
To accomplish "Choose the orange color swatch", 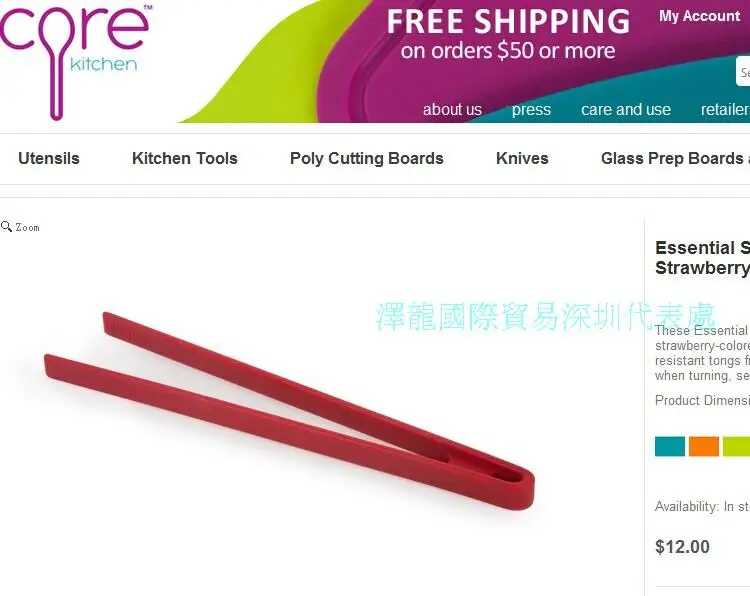I will point(704,446).
